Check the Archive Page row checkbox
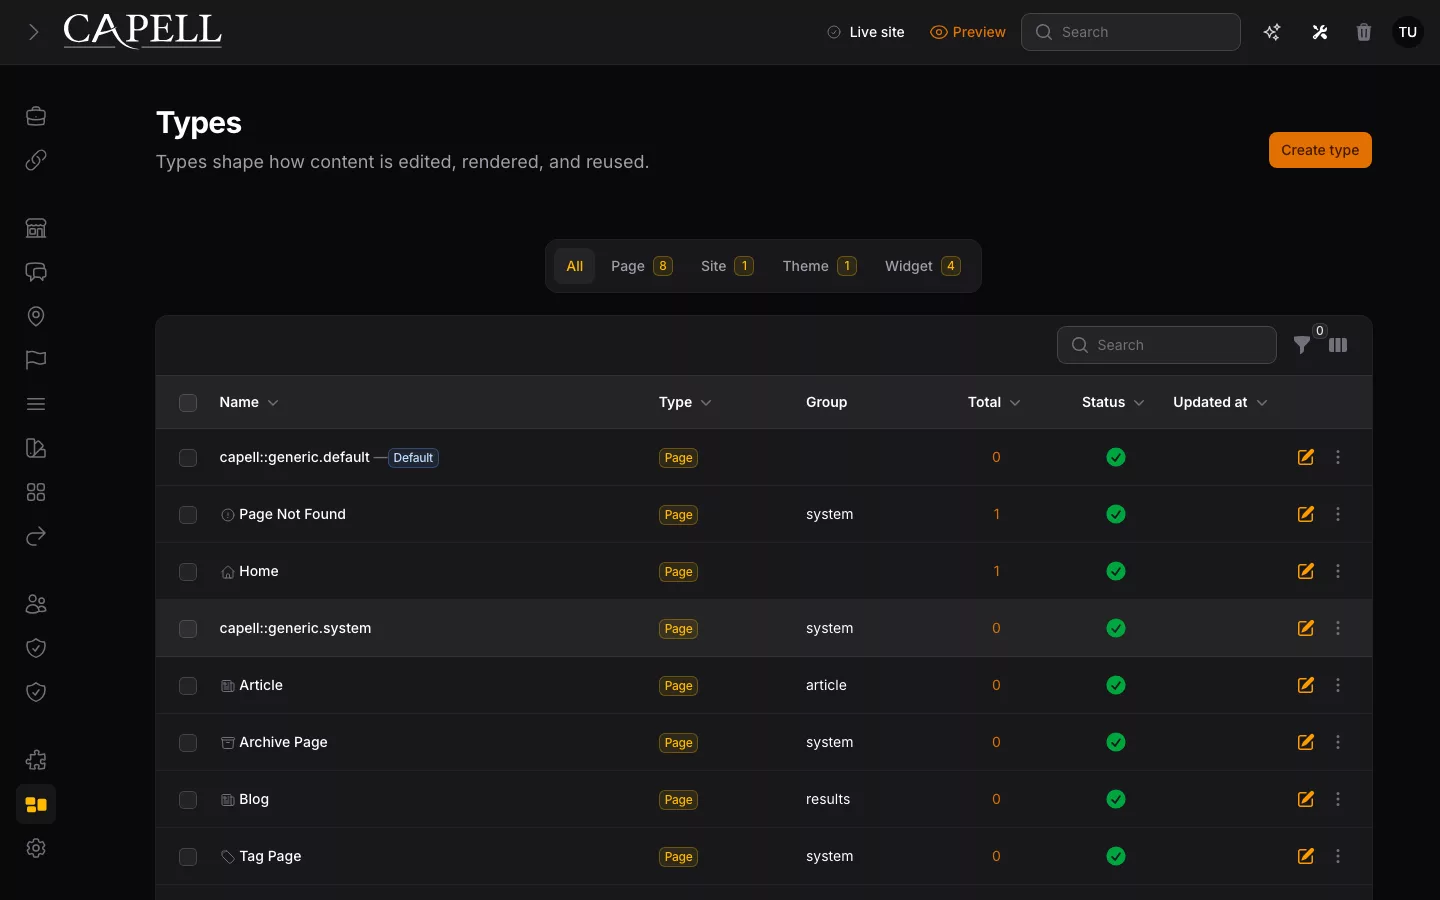Image resolution: width=1440 pixels, height=900 pixels. [x=188, y=742]
